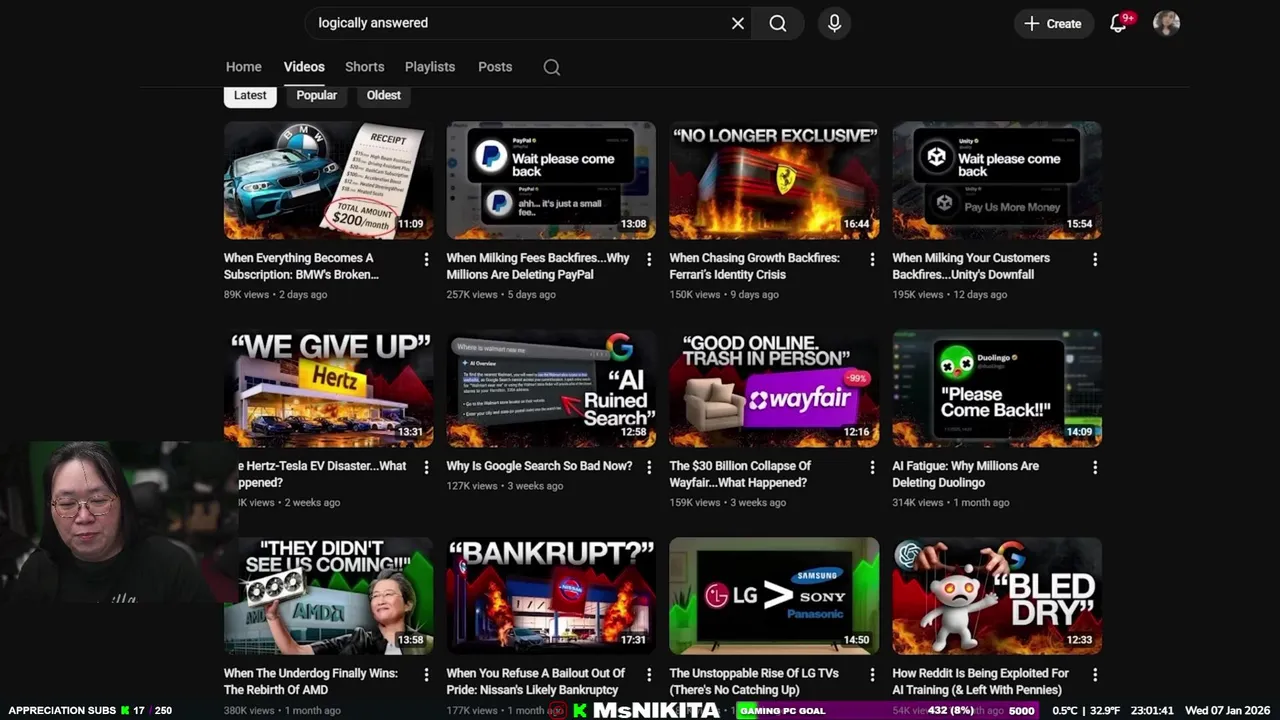The image size is (1280, 720).
Task: Open the channel Home tab
Action: point(243,67)
